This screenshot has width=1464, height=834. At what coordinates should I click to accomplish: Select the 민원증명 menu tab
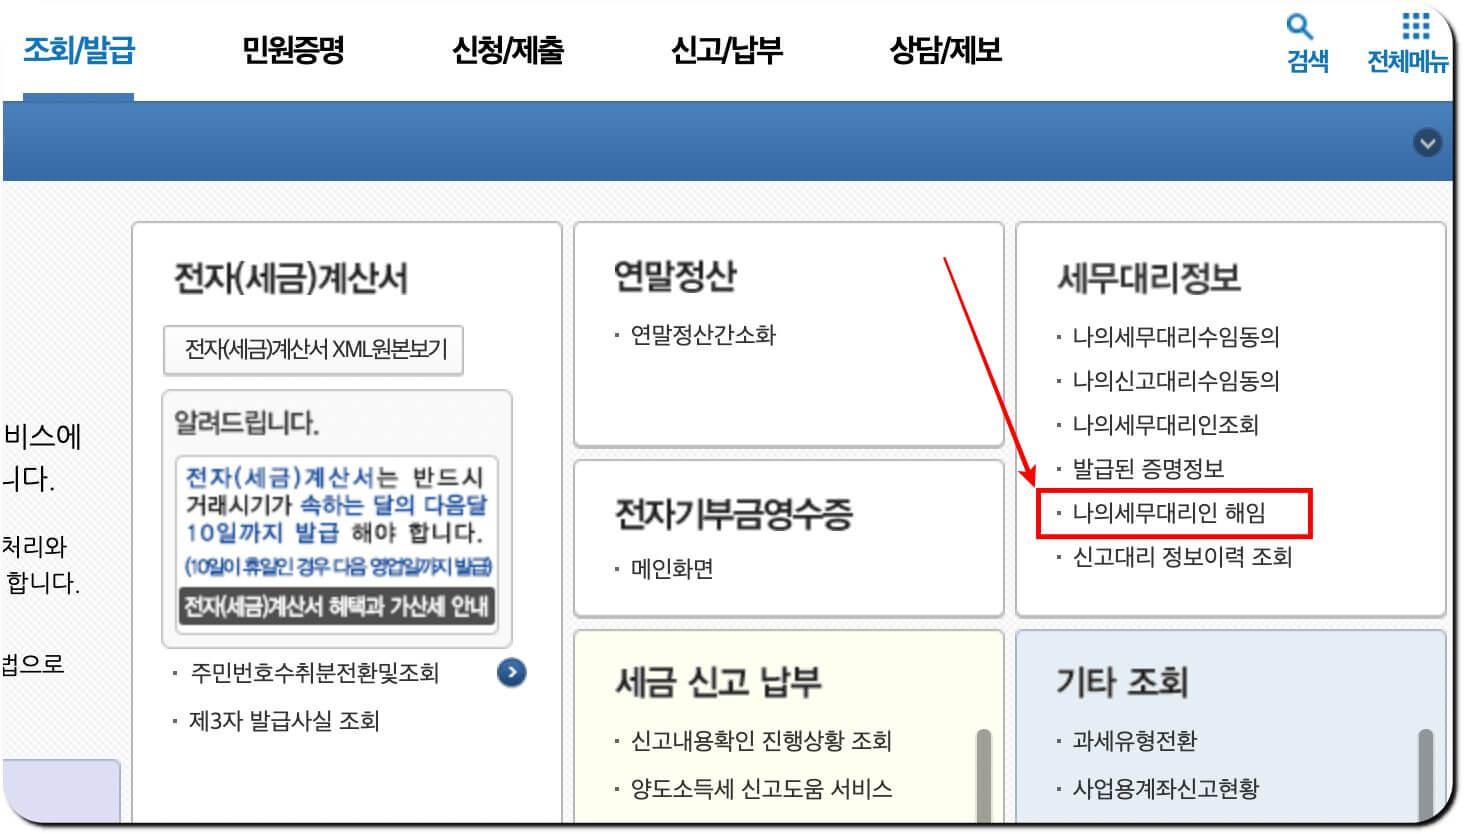[x=293, y=50]
